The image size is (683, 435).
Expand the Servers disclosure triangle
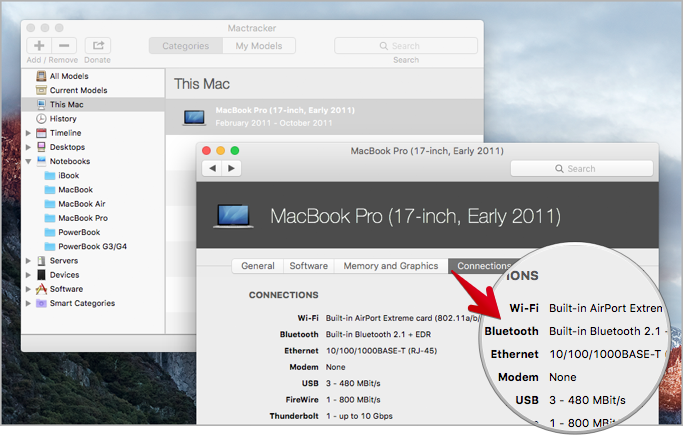(x=28, y=261)
